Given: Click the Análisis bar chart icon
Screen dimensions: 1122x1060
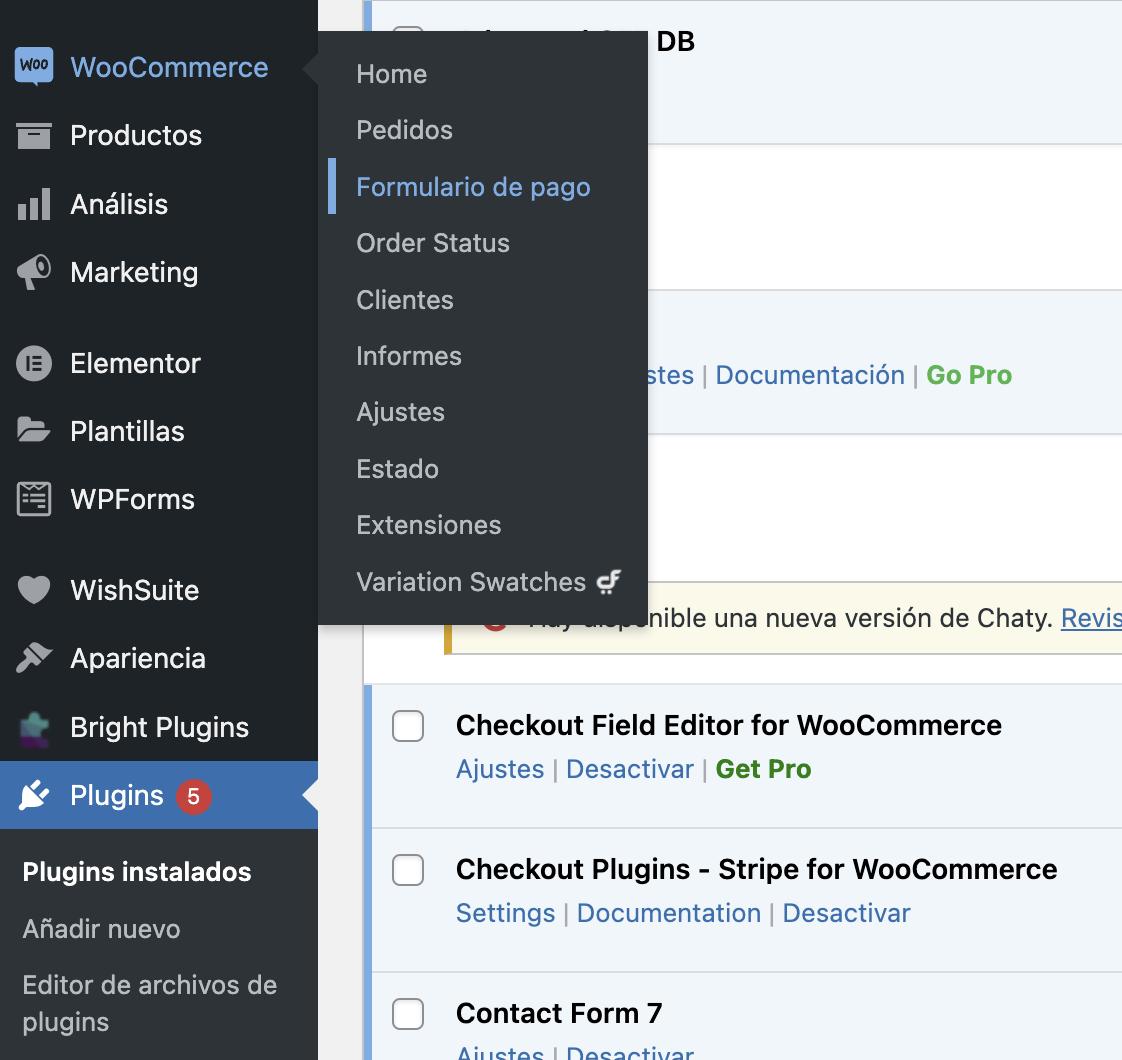Looking at the screenshot, I should click(x=34, y=204).
